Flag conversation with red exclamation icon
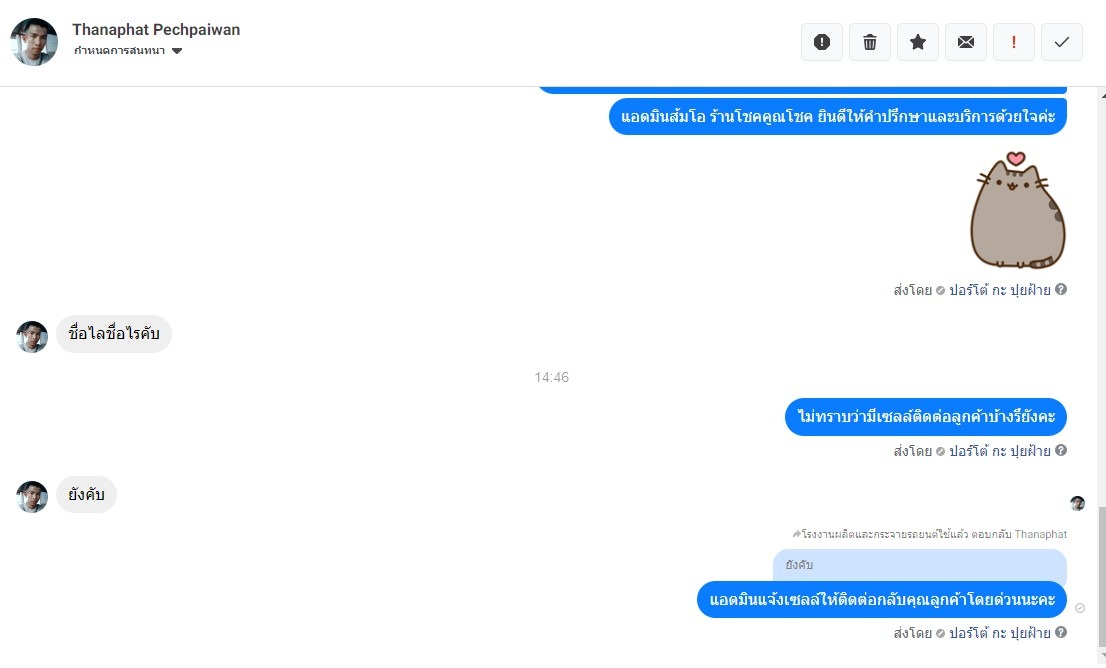Viewport: 1106px width, 668px height. [1014, 42]
